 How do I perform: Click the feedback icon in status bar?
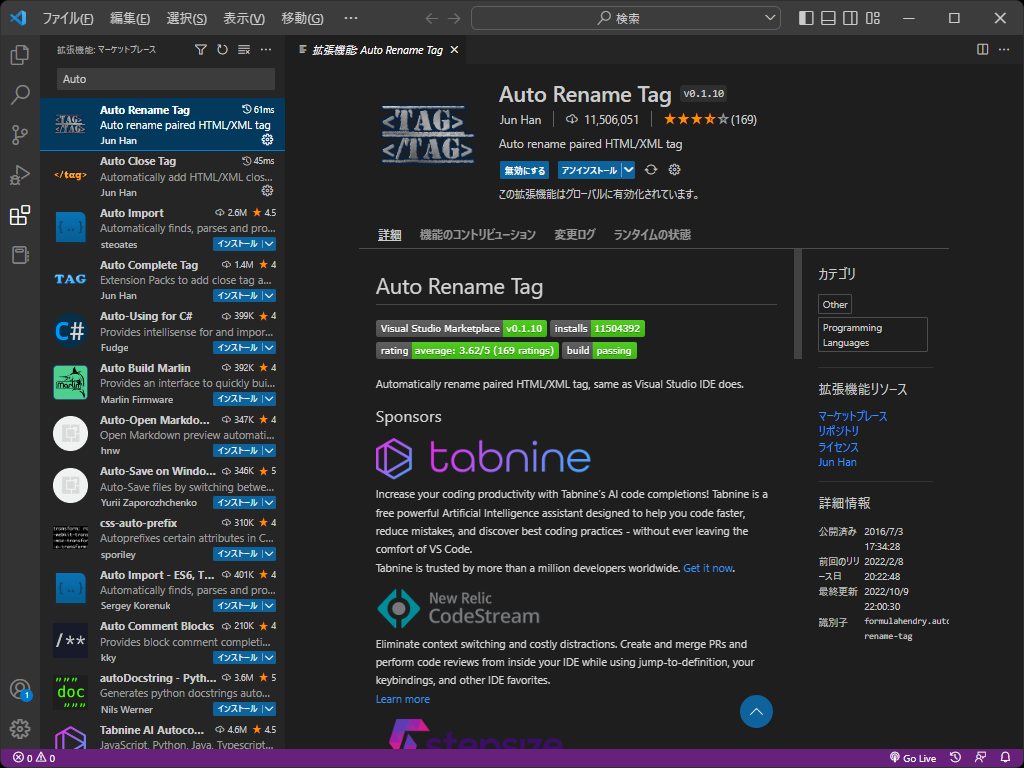(x=980, y=758)
